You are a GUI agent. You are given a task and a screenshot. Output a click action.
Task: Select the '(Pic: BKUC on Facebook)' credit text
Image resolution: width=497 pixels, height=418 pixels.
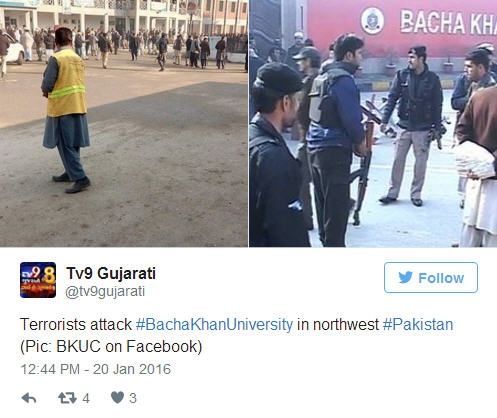coord(111,347)
